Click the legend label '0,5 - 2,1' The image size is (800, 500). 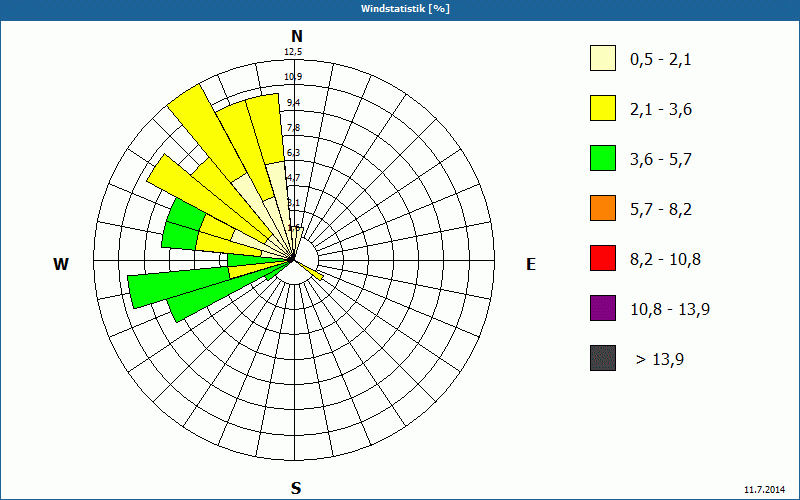[x=661, y=60]
